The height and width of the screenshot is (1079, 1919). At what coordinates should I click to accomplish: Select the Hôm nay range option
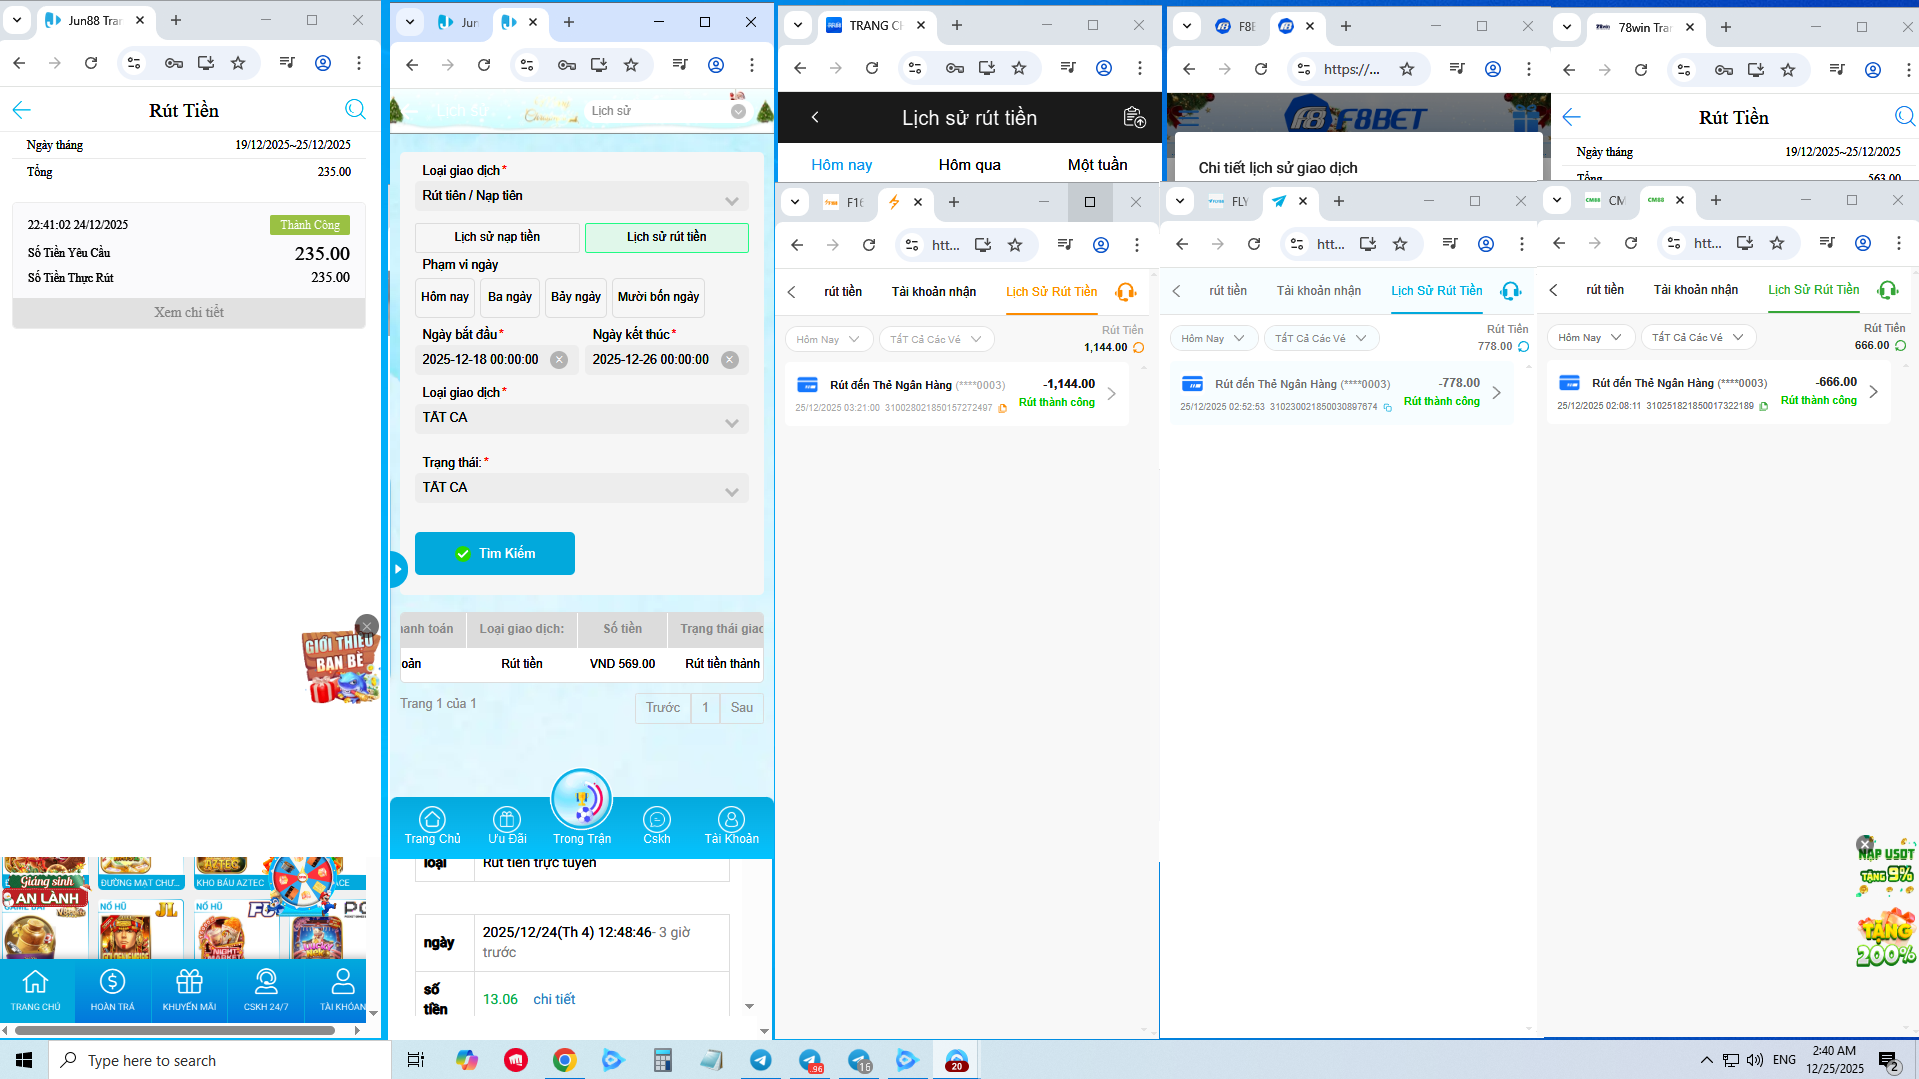[x=445, y=297]
